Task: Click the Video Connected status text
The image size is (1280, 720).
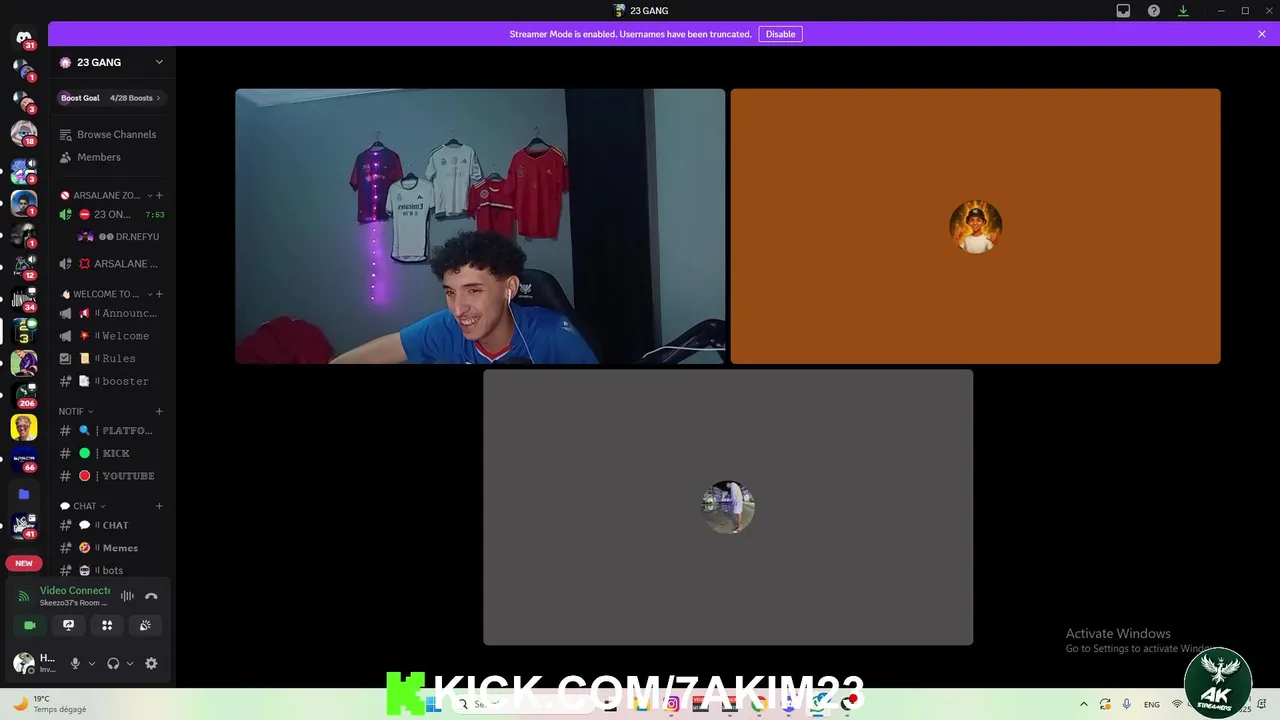Action: (75, 590)
